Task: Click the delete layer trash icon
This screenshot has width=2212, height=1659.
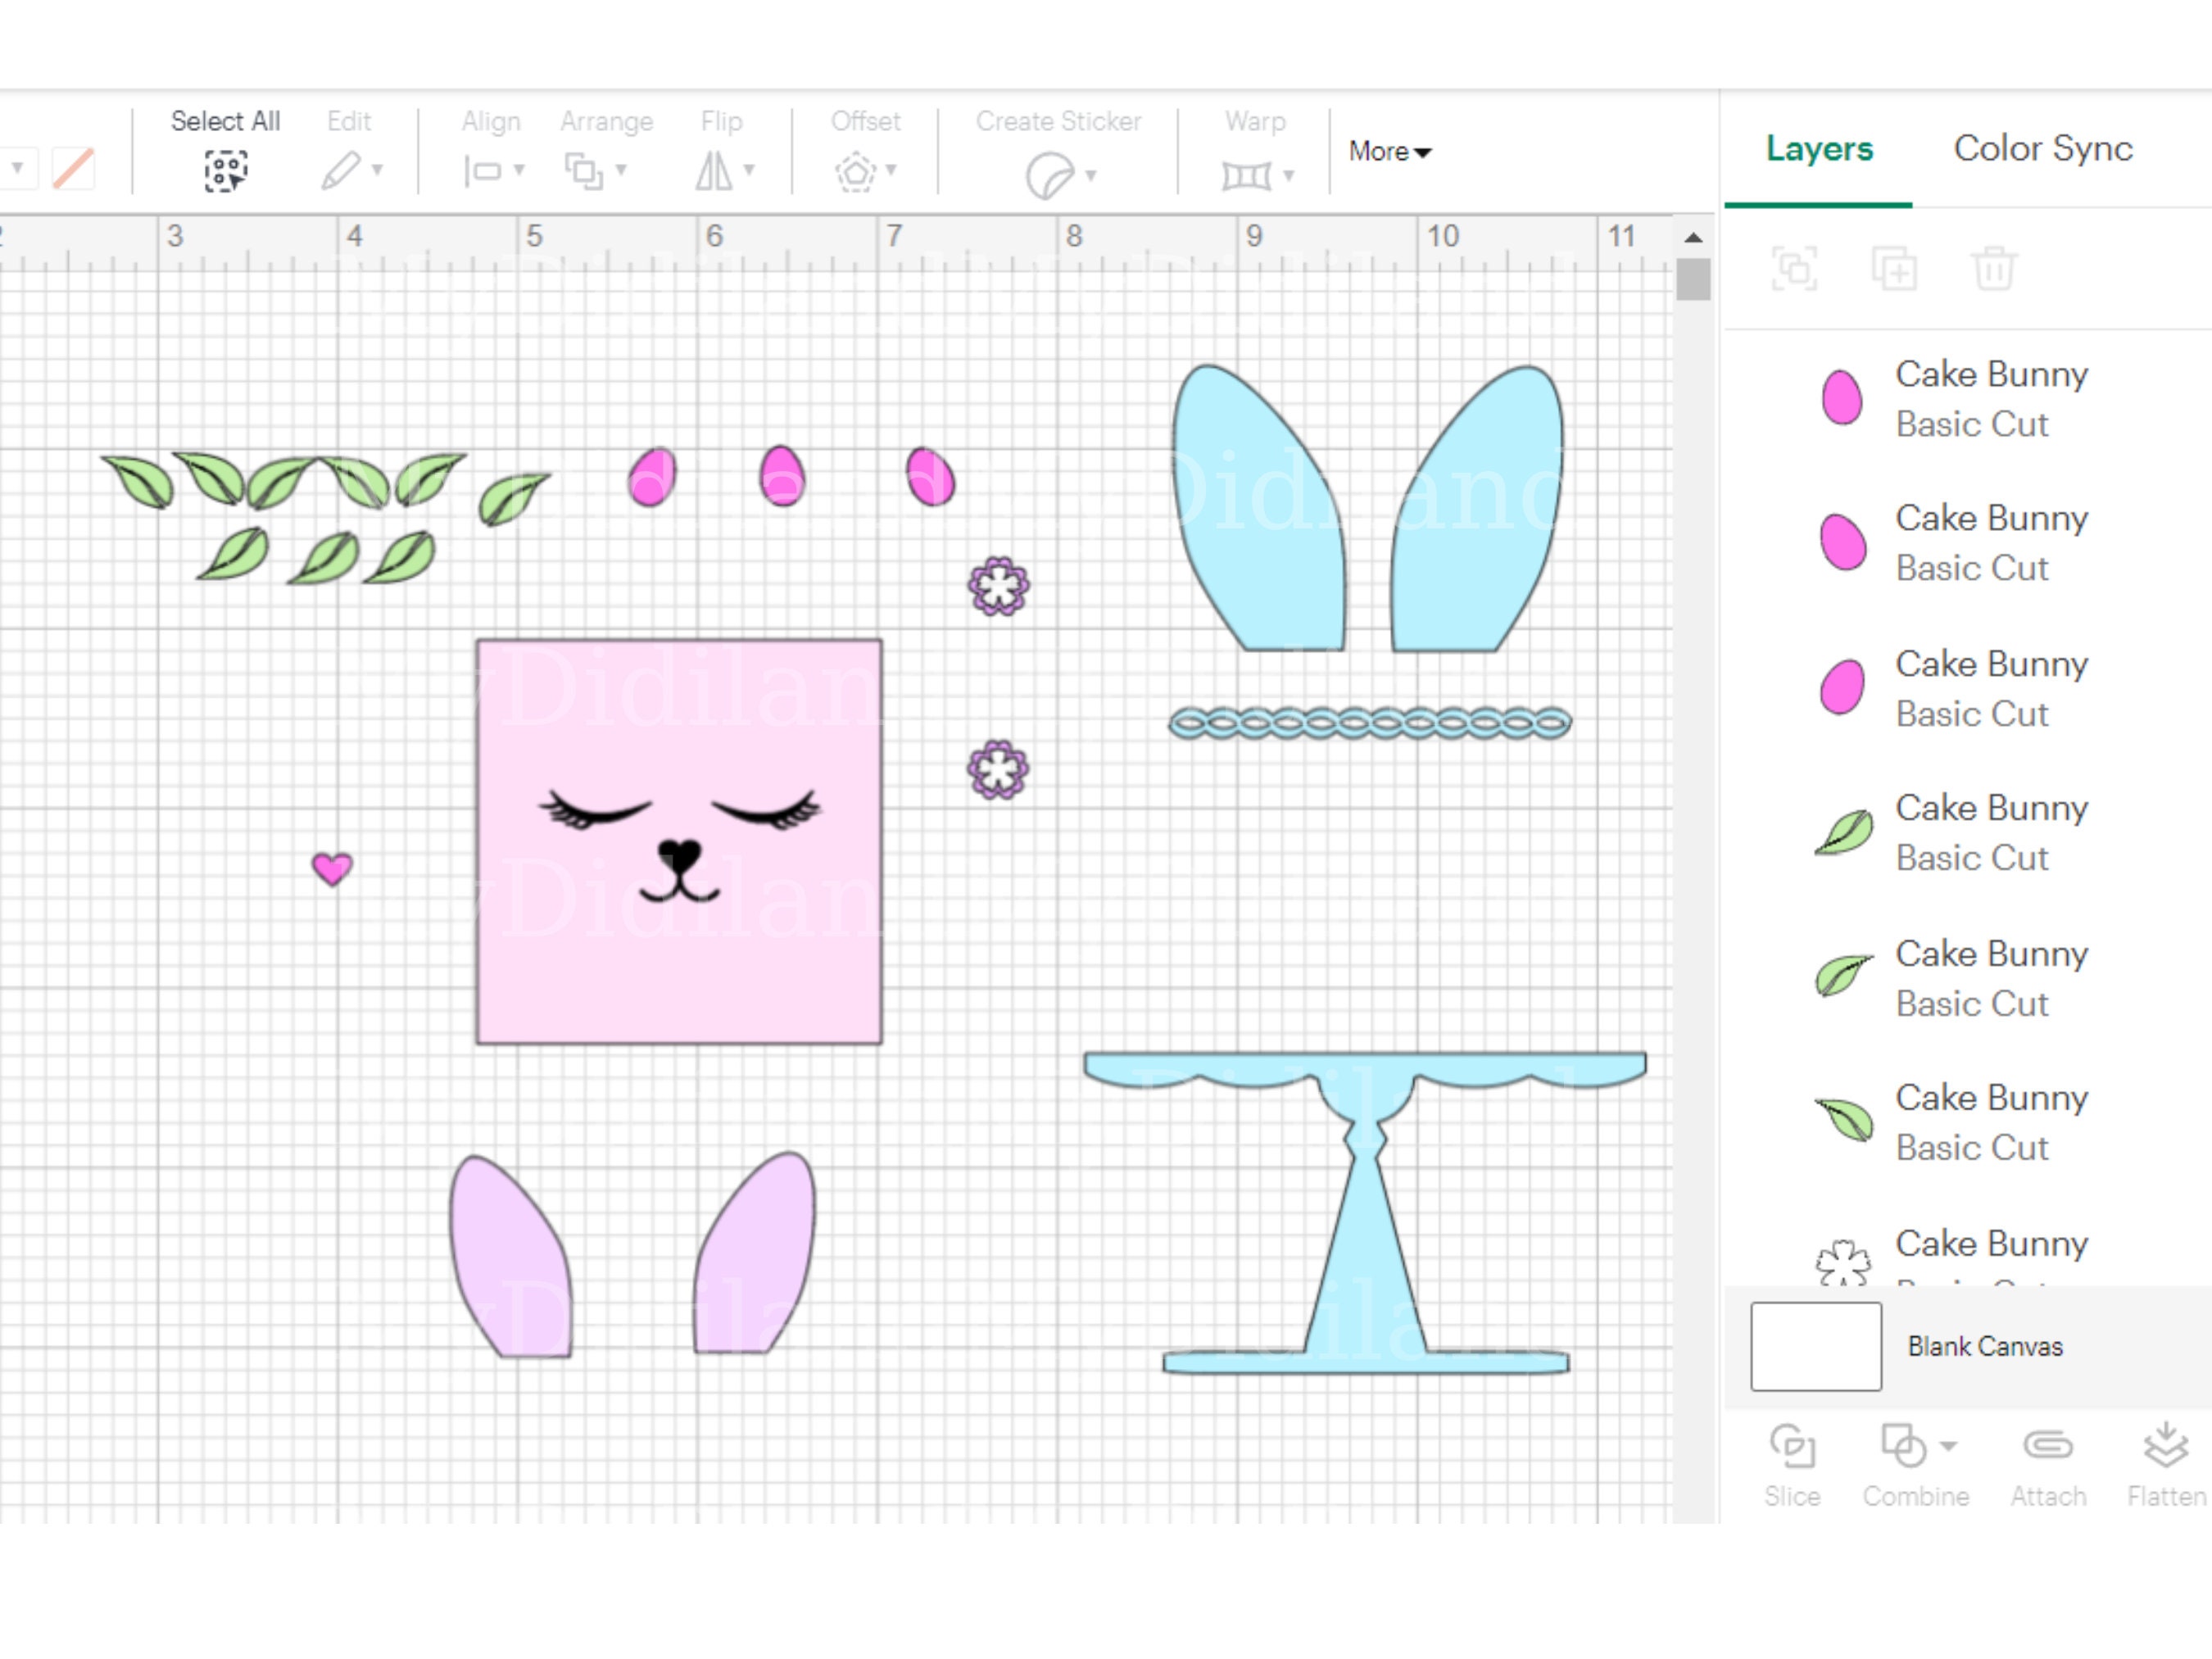Action: pos(1994,268)
